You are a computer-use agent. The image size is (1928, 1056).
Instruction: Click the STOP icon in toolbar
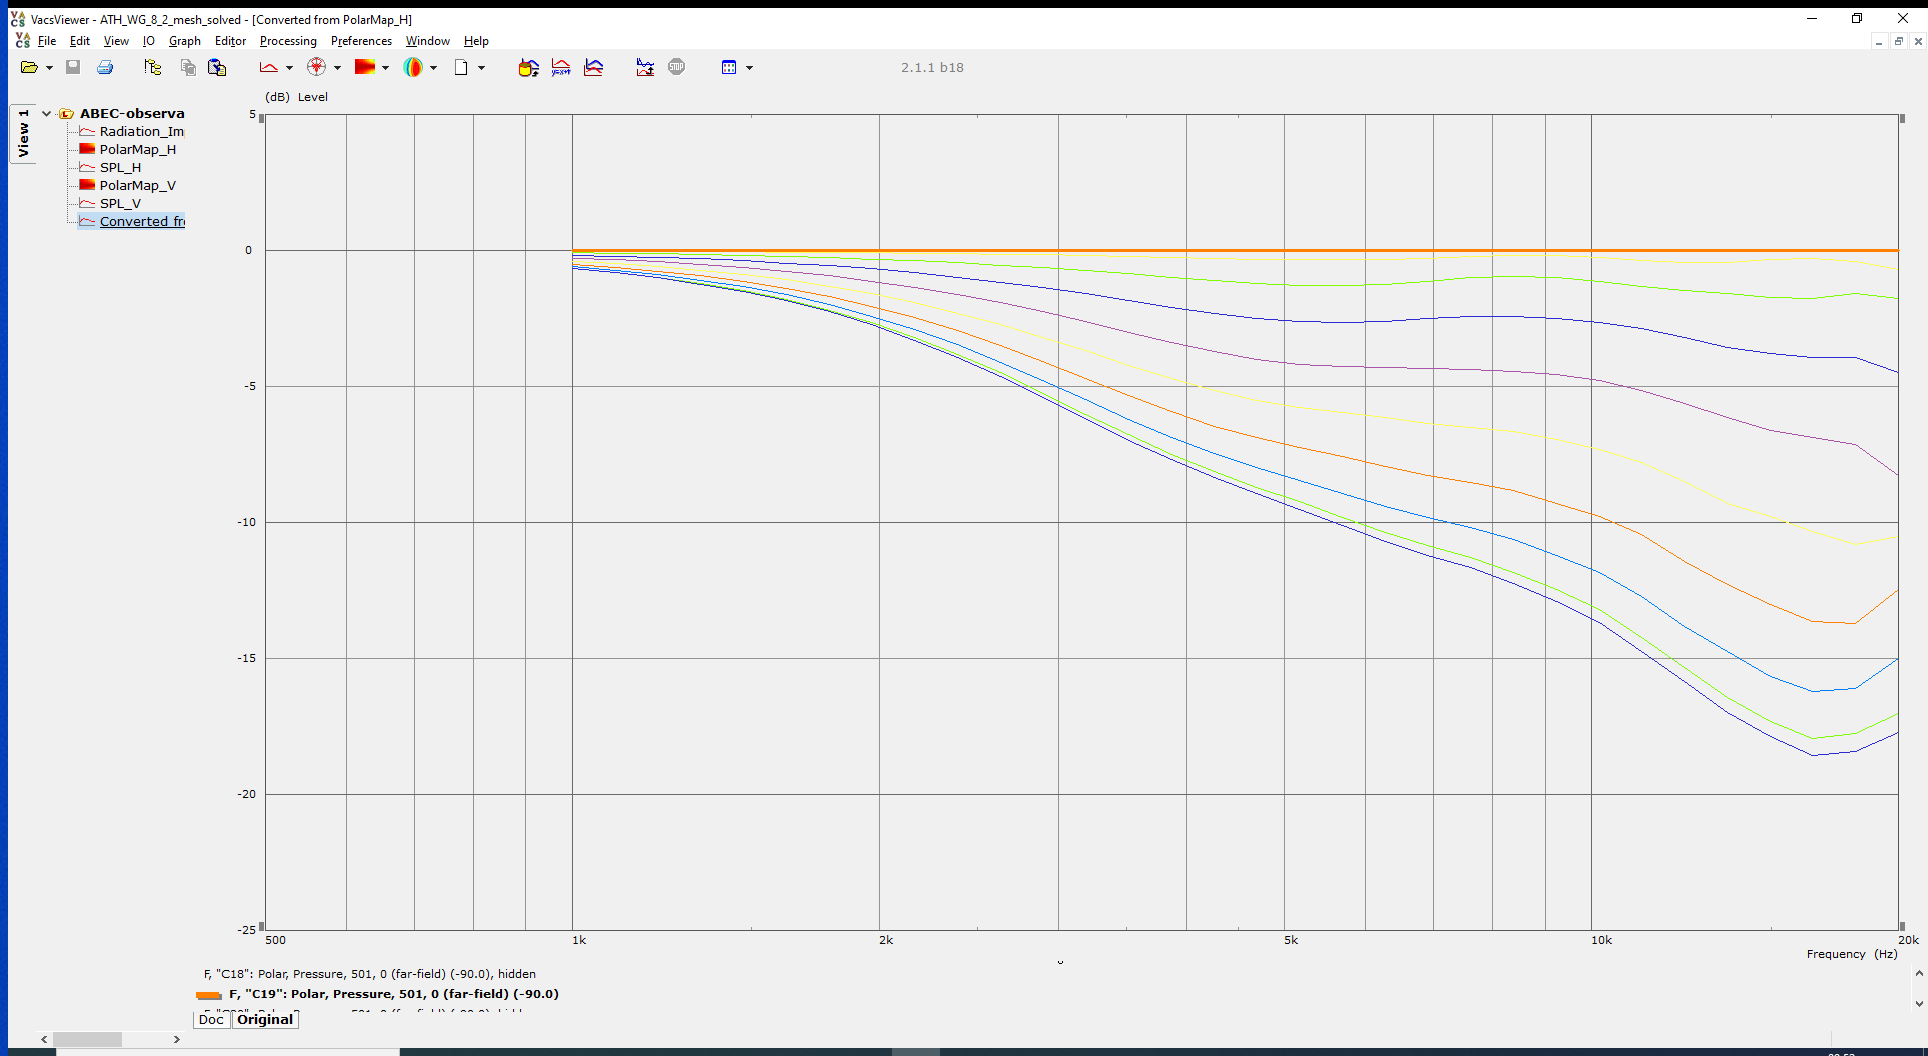tap(677, 67)
